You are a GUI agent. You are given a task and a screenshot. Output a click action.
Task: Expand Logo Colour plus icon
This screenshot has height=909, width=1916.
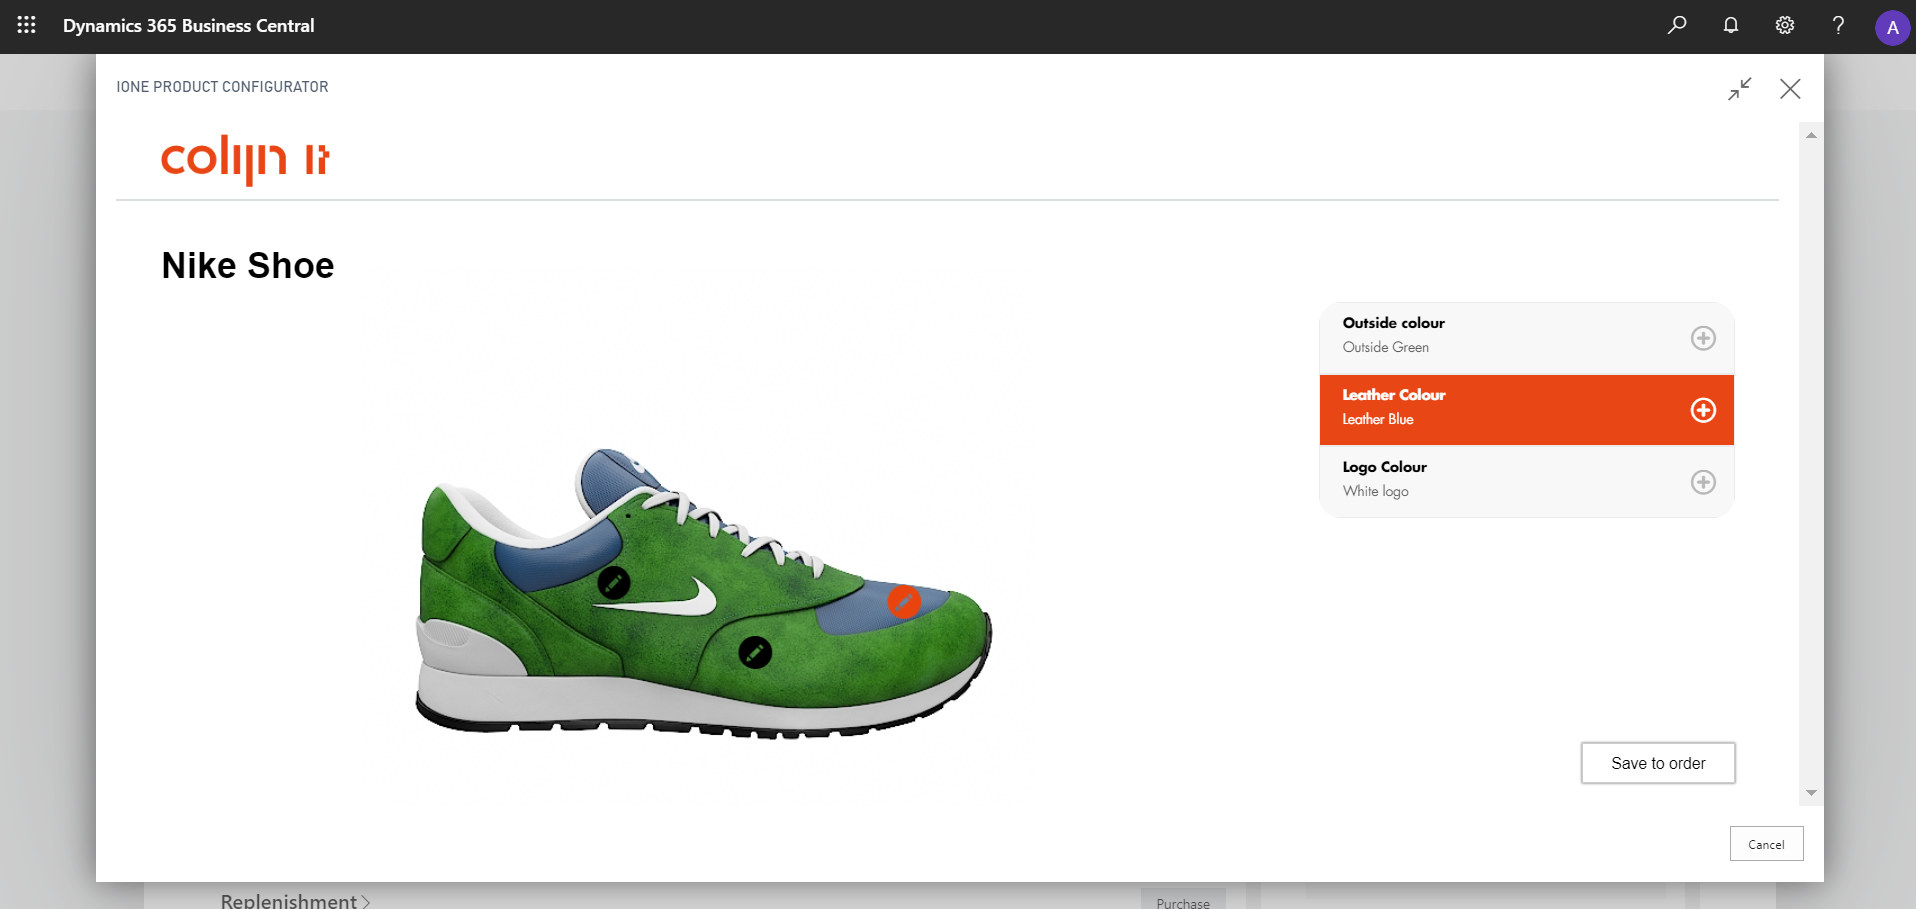coord(1703,482)
